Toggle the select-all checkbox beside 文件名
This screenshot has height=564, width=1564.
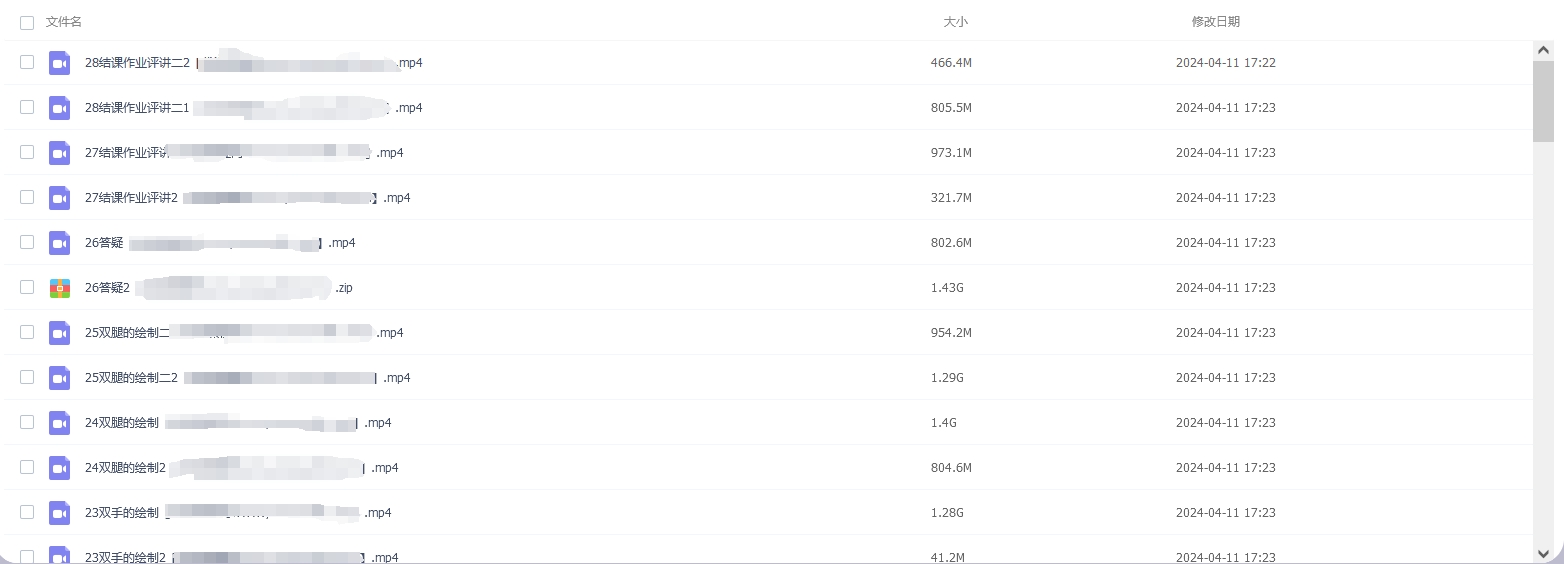[27, 22]
